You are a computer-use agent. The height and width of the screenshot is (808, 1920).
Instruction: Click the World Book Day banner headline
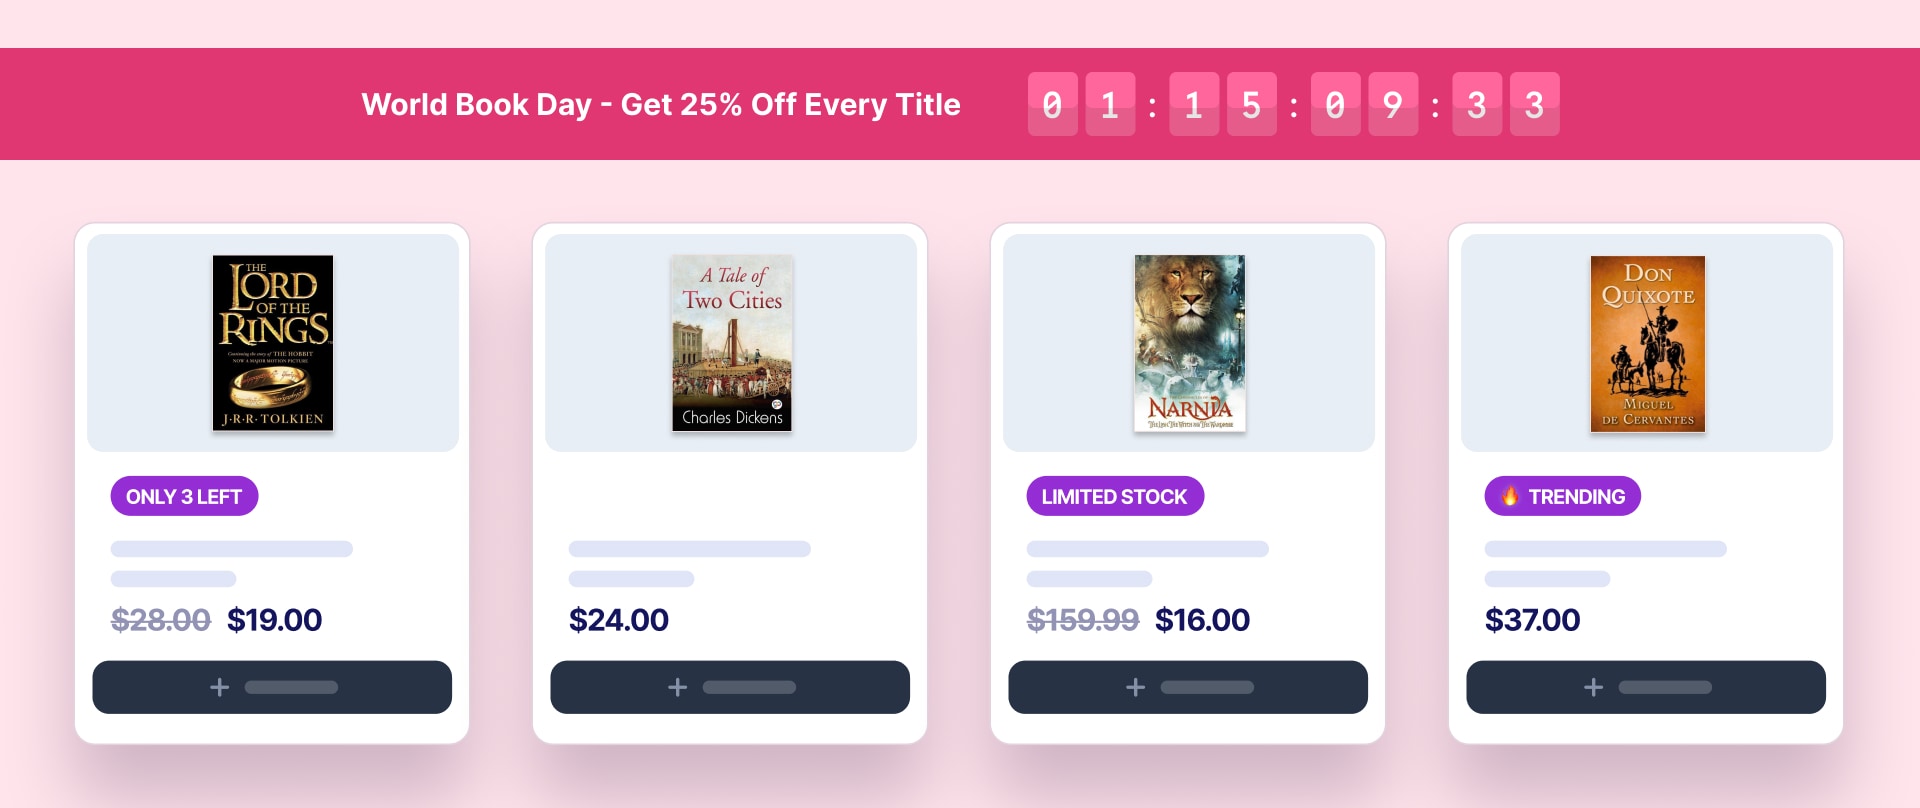tap(662, 104)
